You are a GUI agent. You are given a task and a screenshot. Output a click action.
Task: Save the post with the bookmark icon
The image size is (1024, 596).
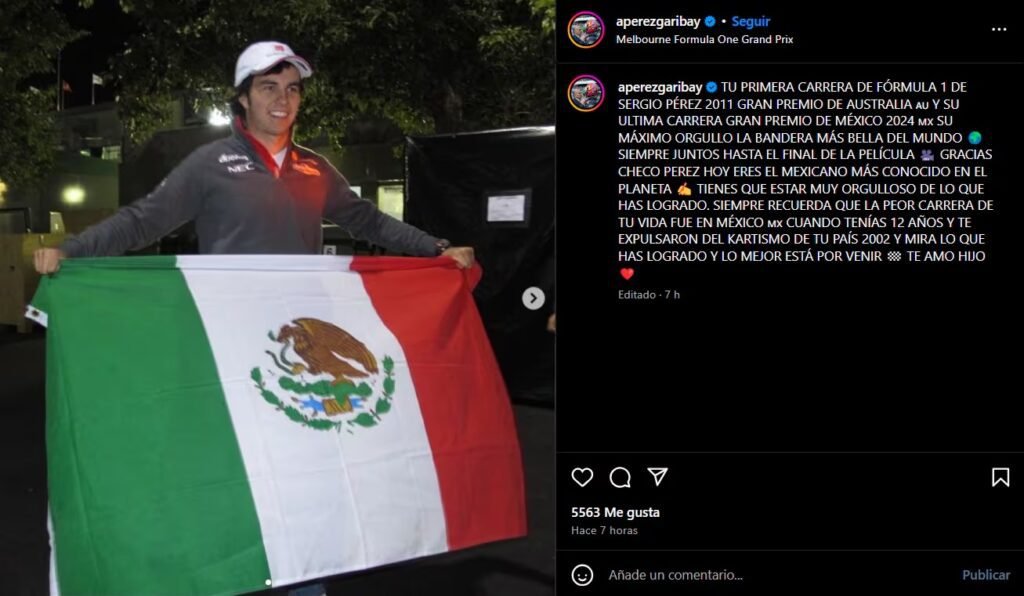click(1000, 477)
